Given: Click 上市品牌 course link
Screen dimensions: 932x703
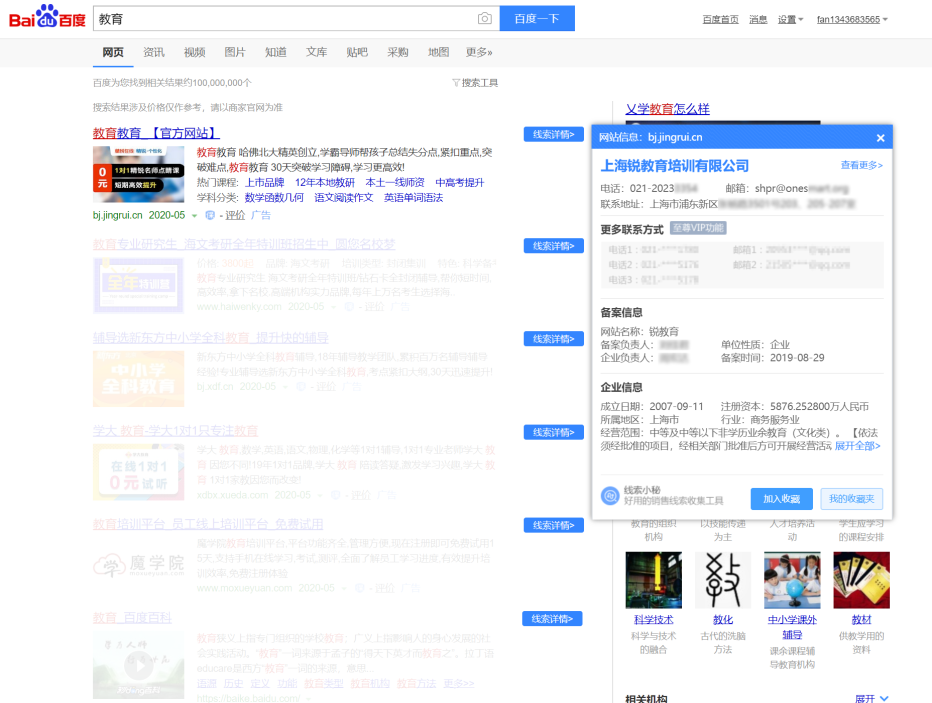Looking at the screenshot, I should (x=265, y=182).
